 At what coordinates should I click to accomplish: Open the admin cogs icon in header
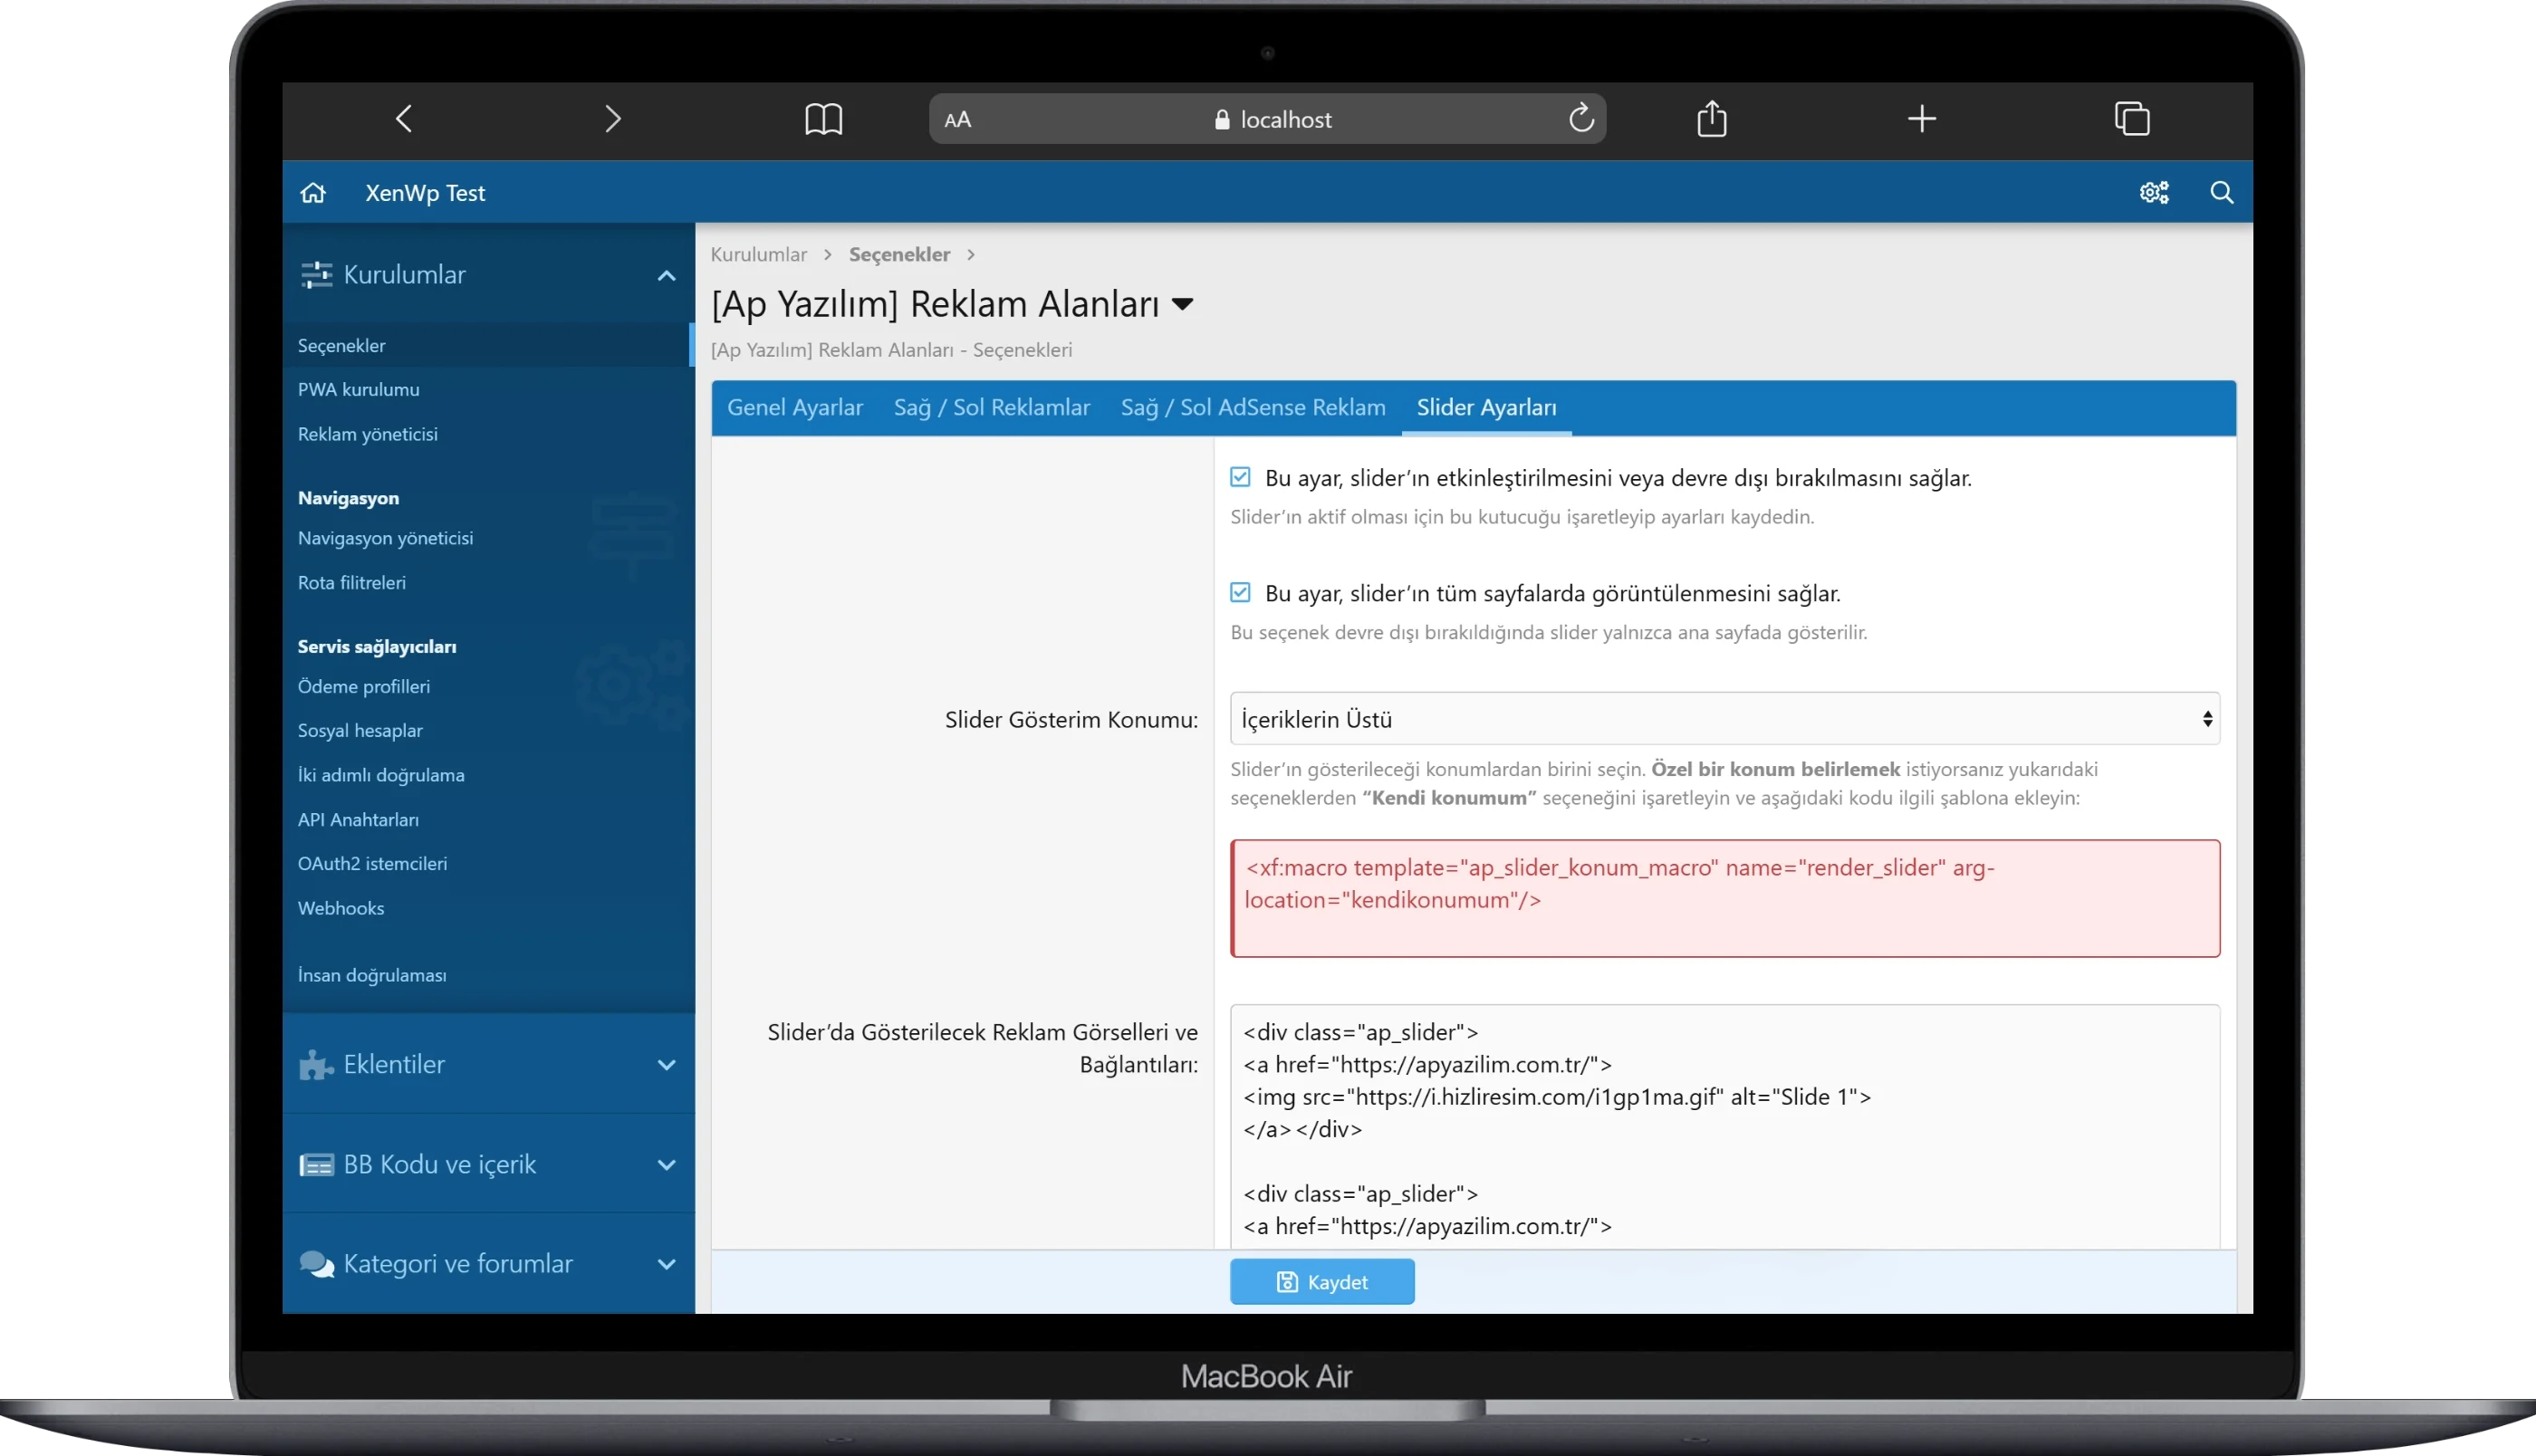2153,193
